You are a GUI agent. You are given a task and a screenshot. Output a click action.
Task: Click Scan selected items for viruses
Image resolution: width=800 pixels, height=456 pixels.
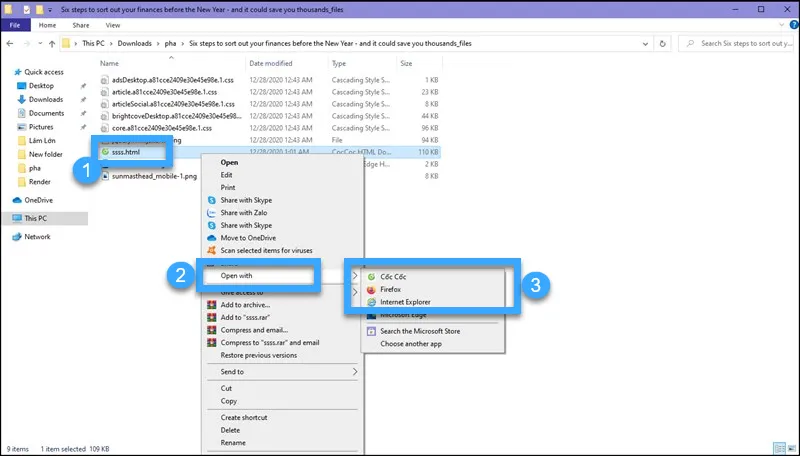click(266, 250)
